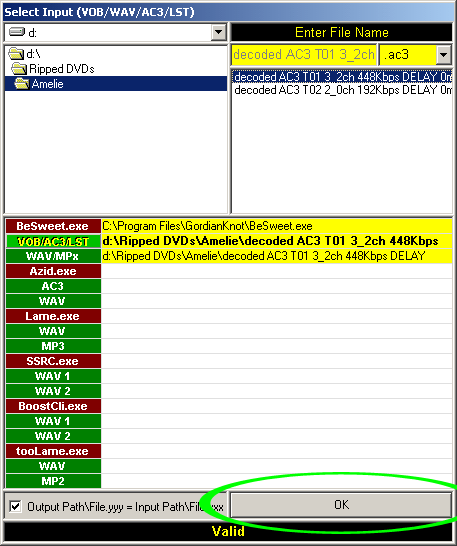
Task: Select the d:\ root folder icon
Action: pos(16,54)
